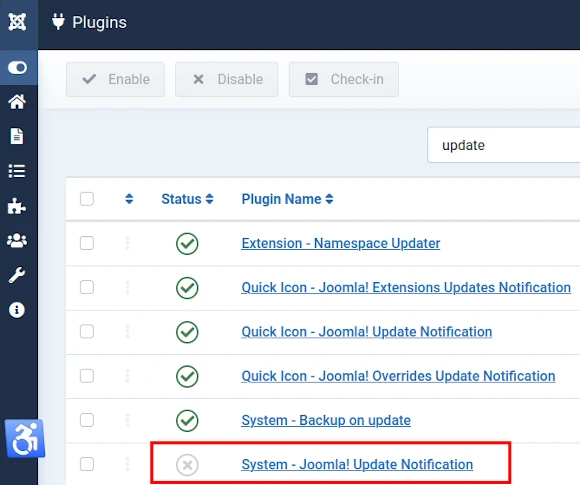Screen dimensions: 580x485
Task: Open the Menus list sidebar icon
Action: pyautogui.click(x=17, y=171)
